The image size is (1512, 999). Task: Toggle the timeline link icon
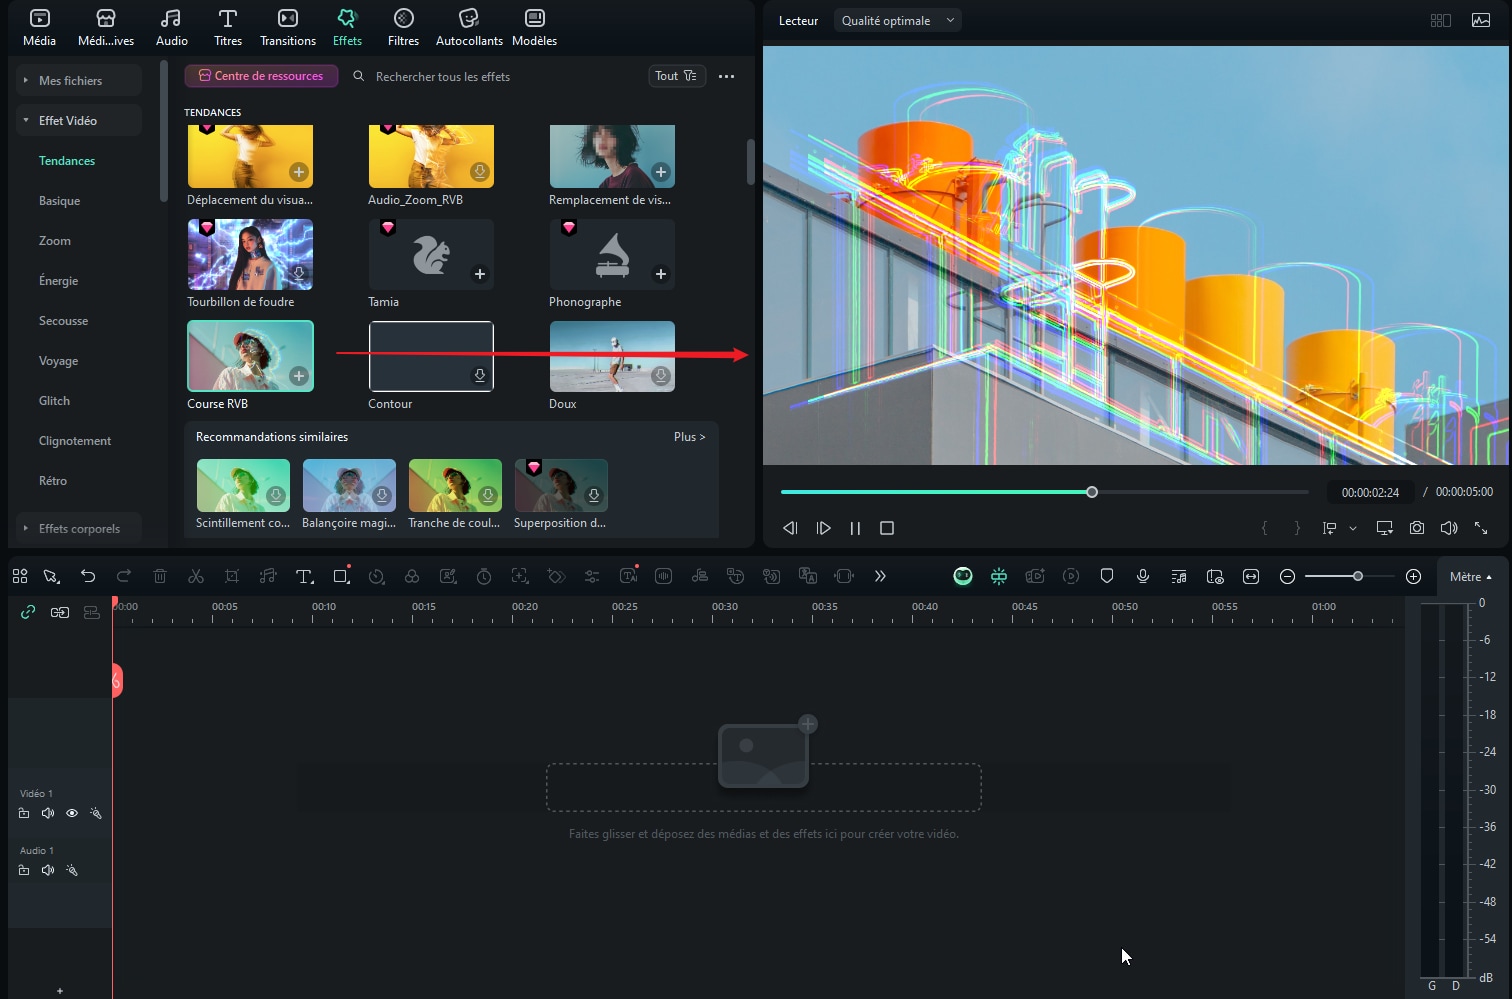28,612
